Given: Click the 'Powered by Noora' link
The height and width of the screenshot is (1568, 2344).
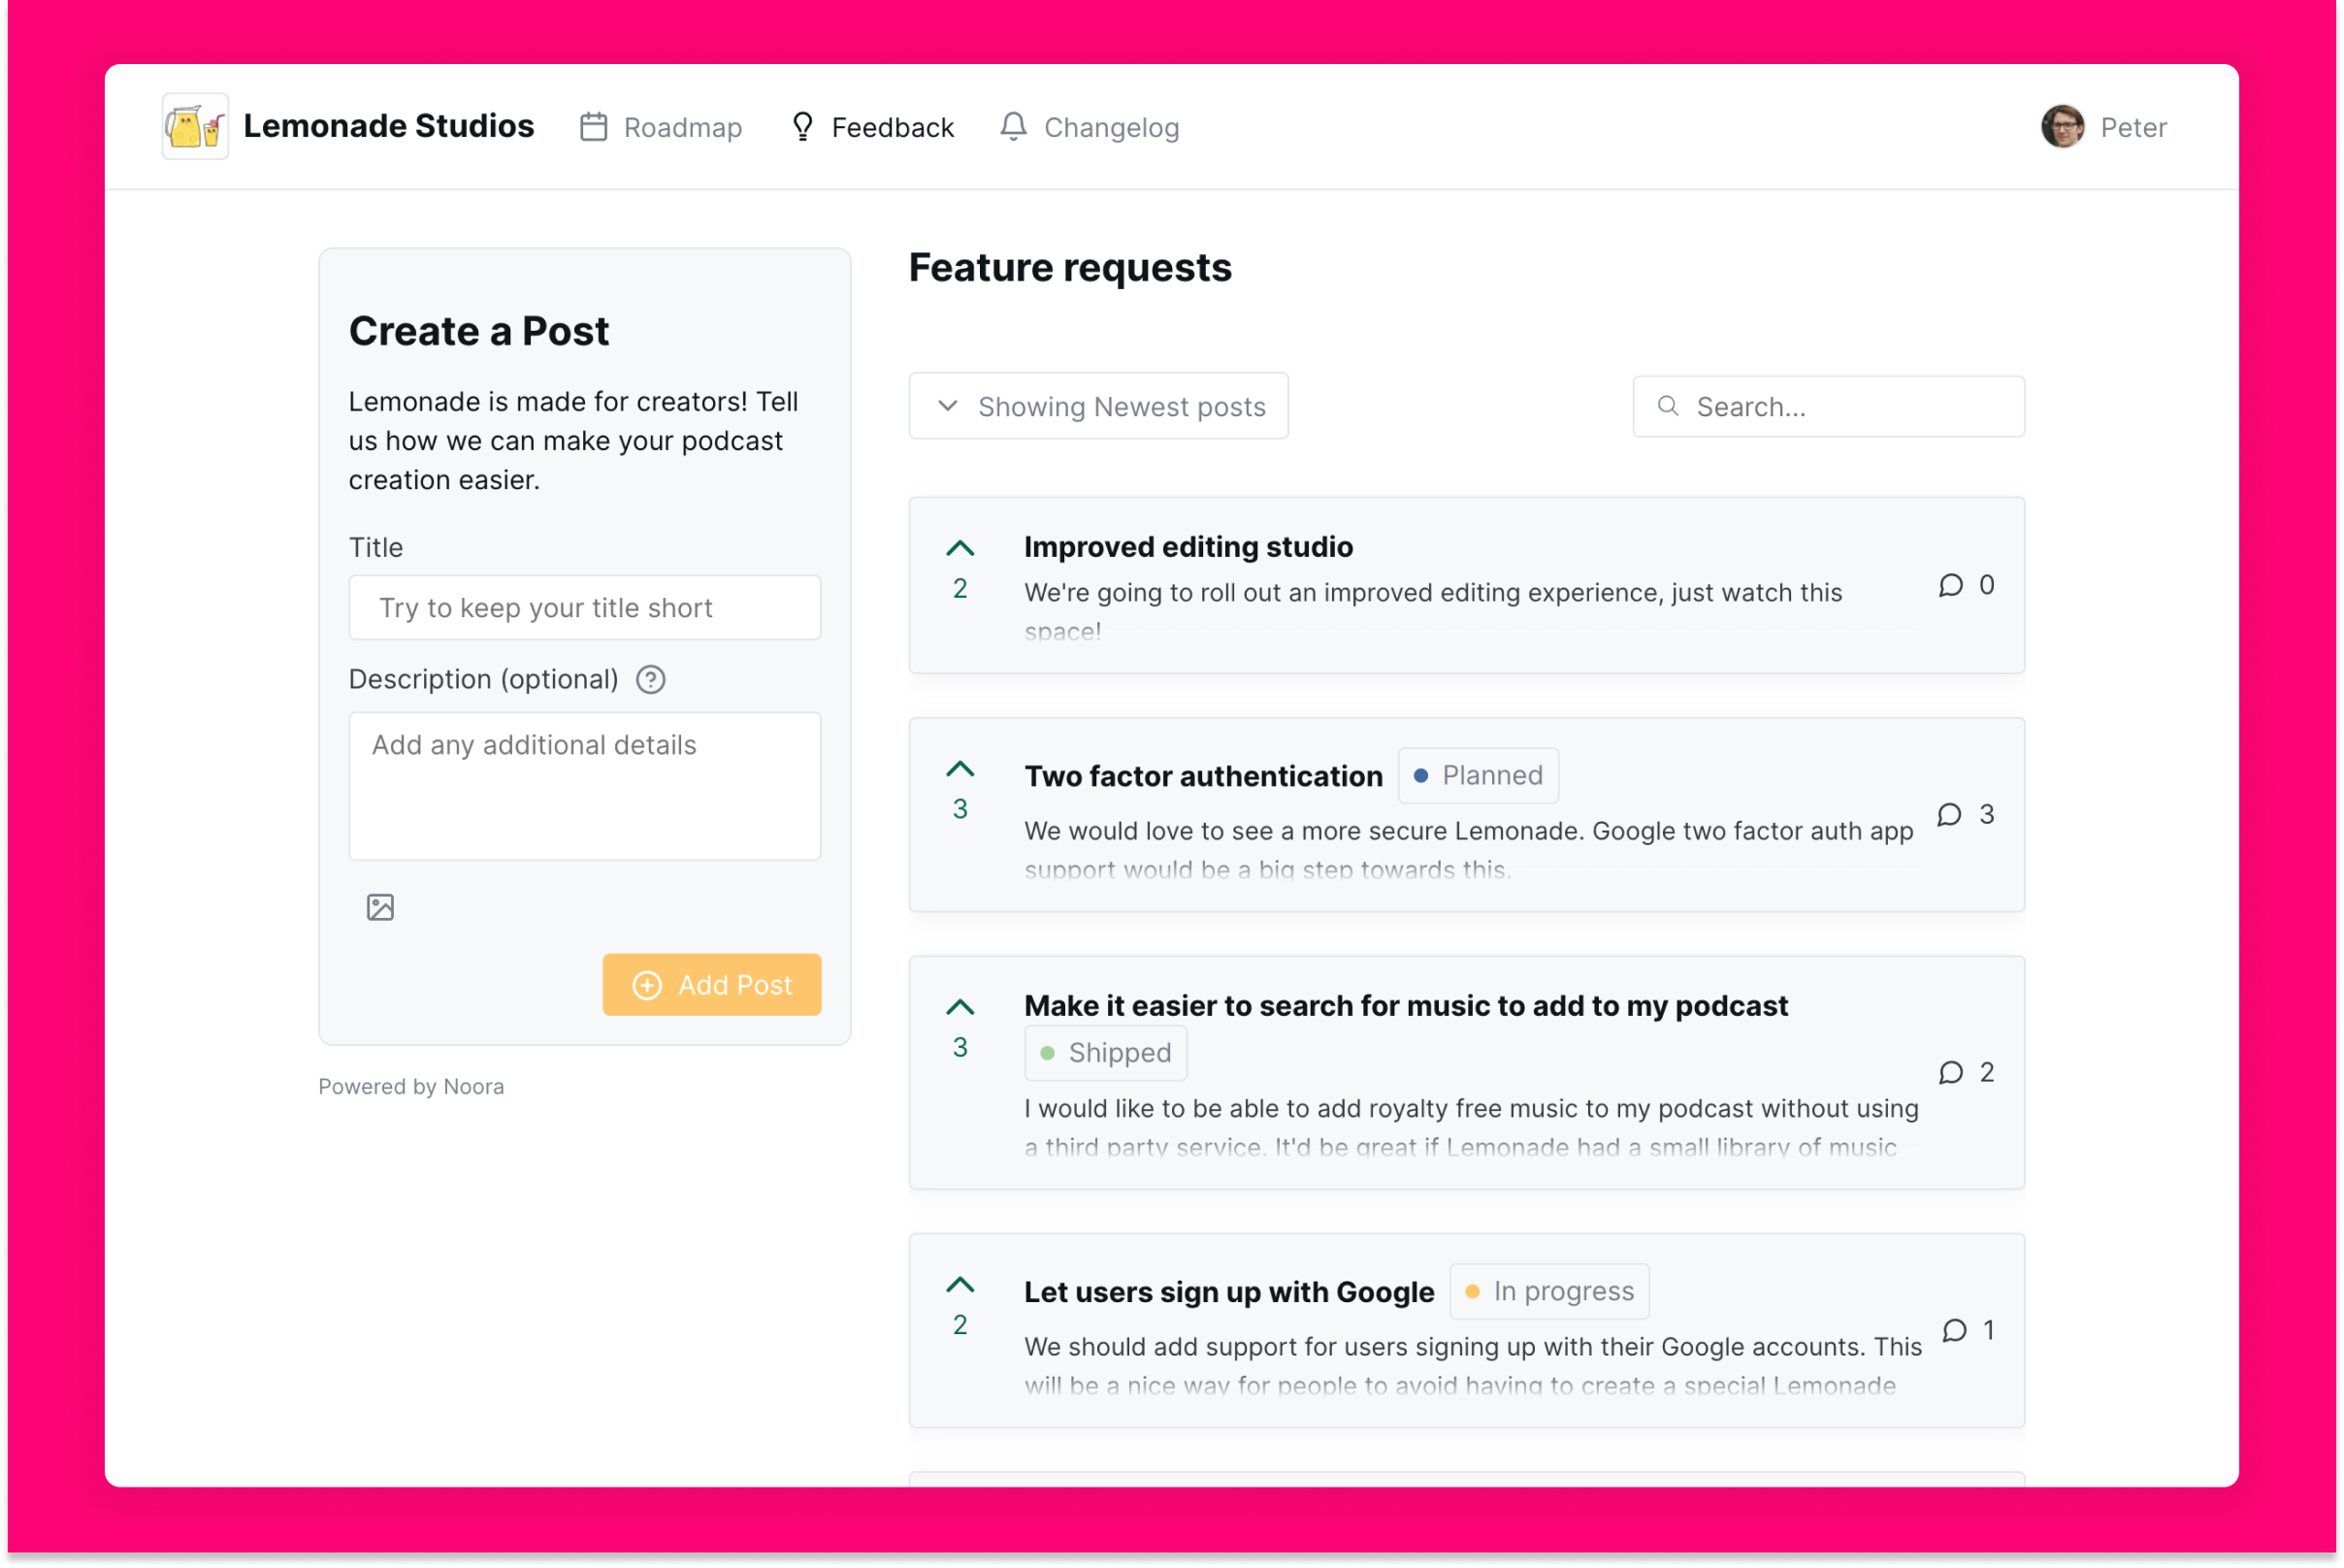Looking at the screenshot, I should click(x=411, y=1087).
